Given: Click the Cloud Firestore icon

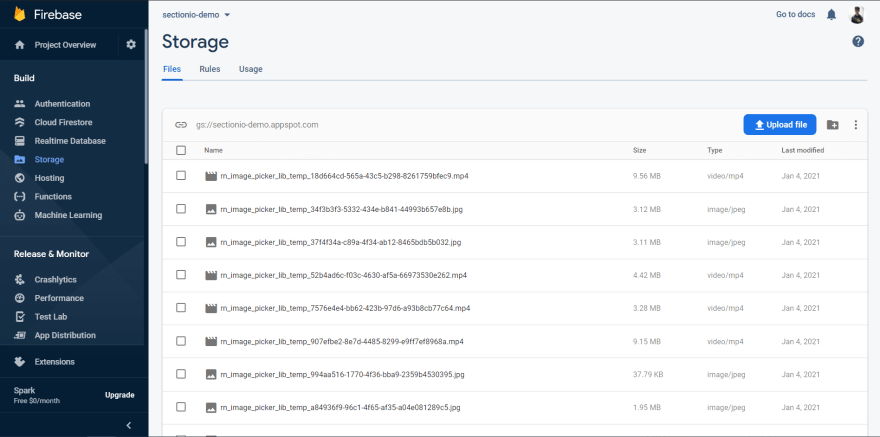Looking at the screenshot, I should 20,122.
